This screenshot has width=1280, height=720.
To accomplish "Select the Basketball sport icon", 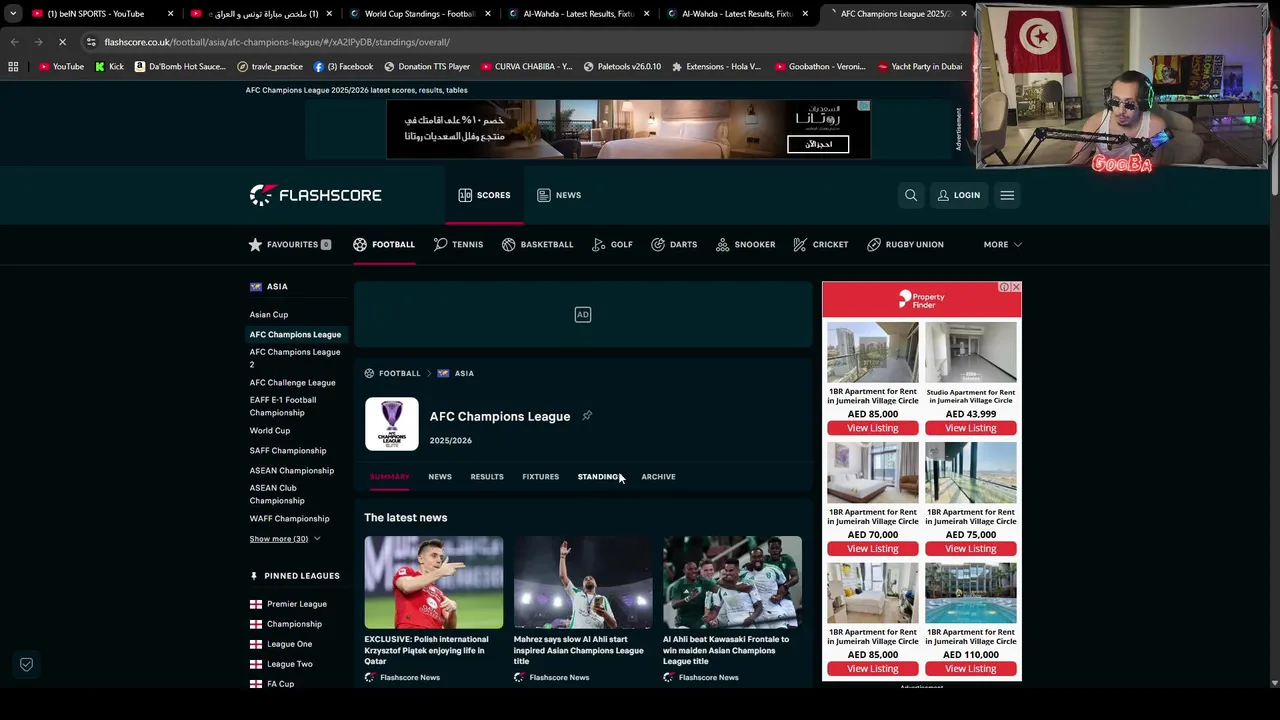I will coord(509,244).
